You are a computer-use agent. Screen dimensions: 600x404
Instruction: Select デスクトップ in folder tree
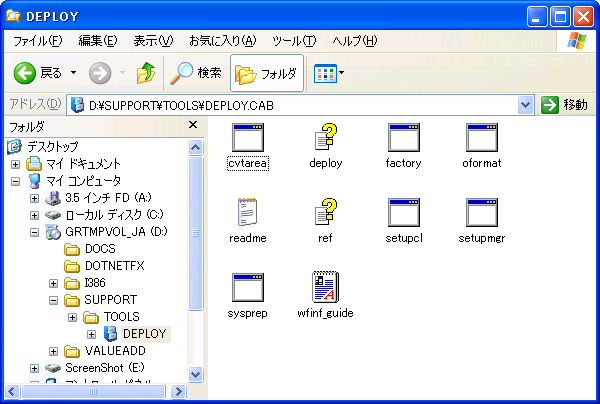pyautogui.click(x=52, y=147)
